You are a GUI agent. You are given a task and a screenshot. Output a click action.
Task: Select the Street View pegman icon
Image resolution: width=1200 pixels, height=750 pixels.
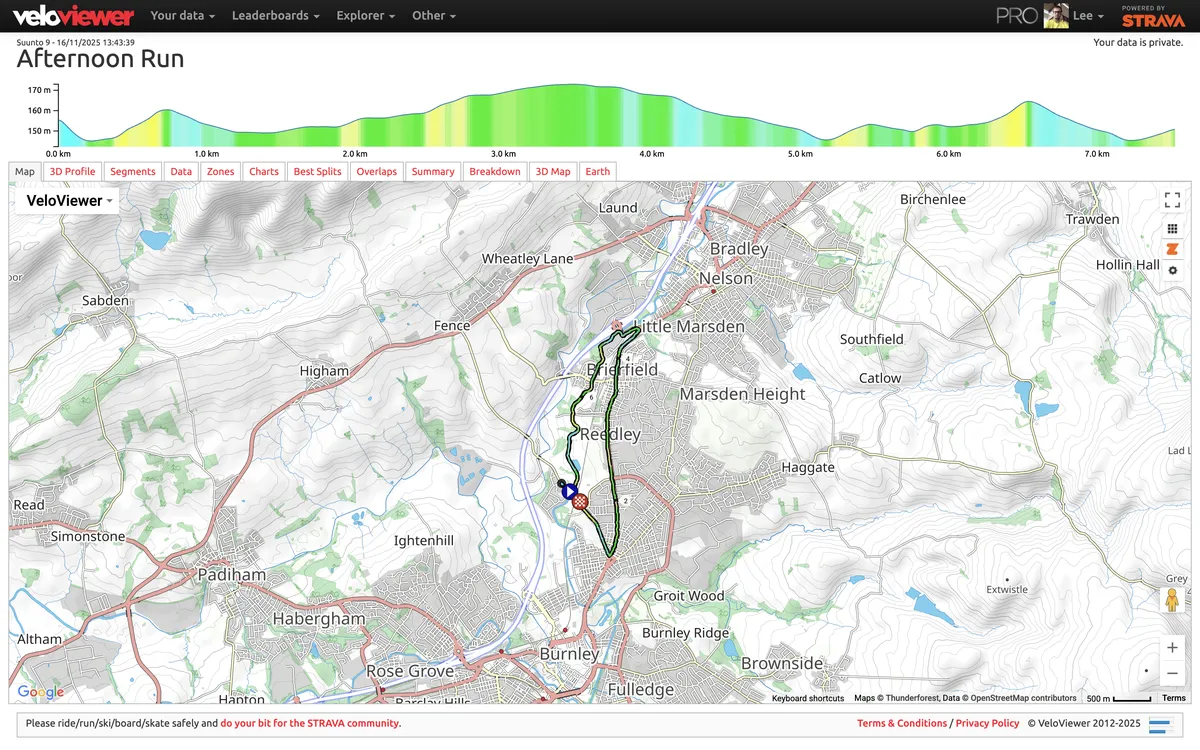click(1171, 600)
